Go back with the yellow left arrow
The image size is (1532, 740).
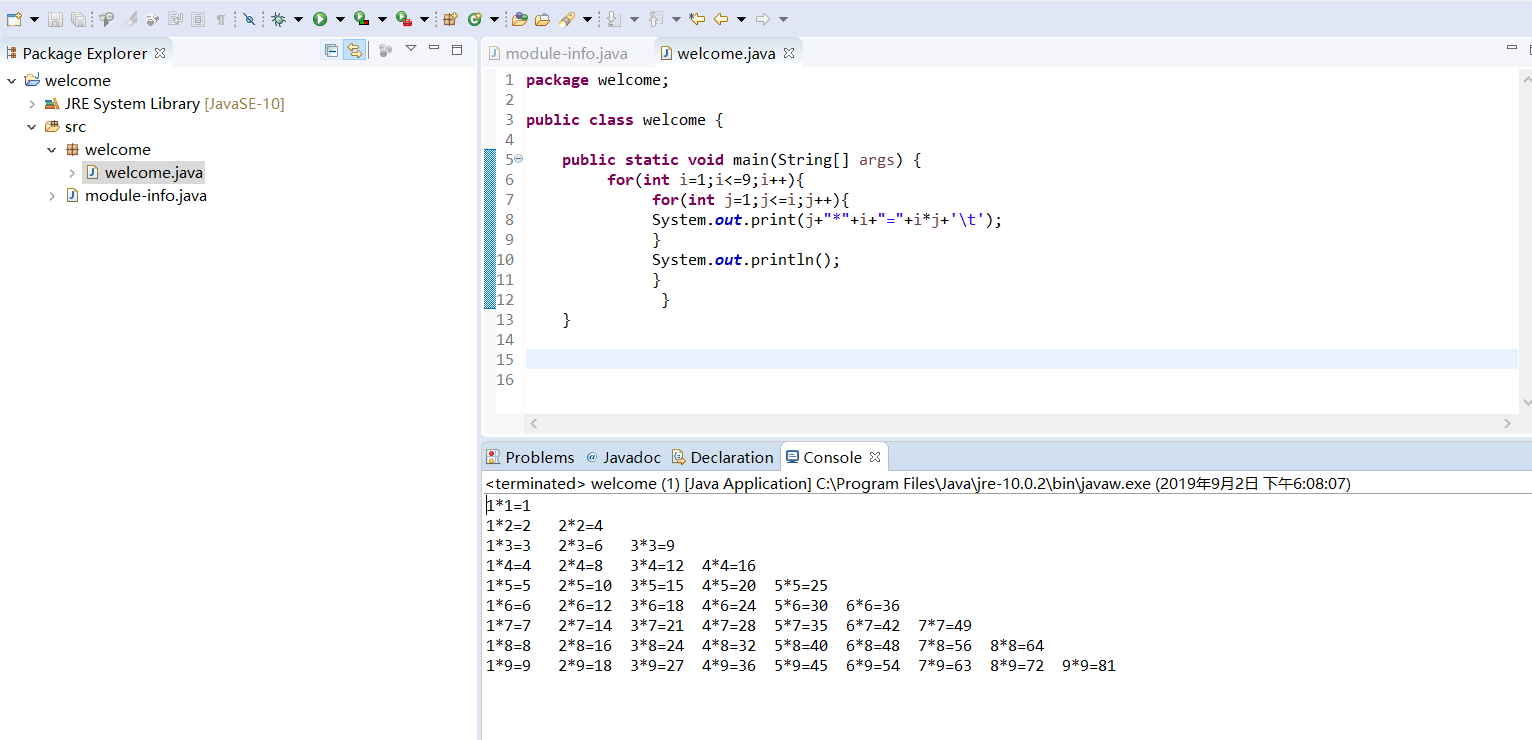tap(720, 19)
